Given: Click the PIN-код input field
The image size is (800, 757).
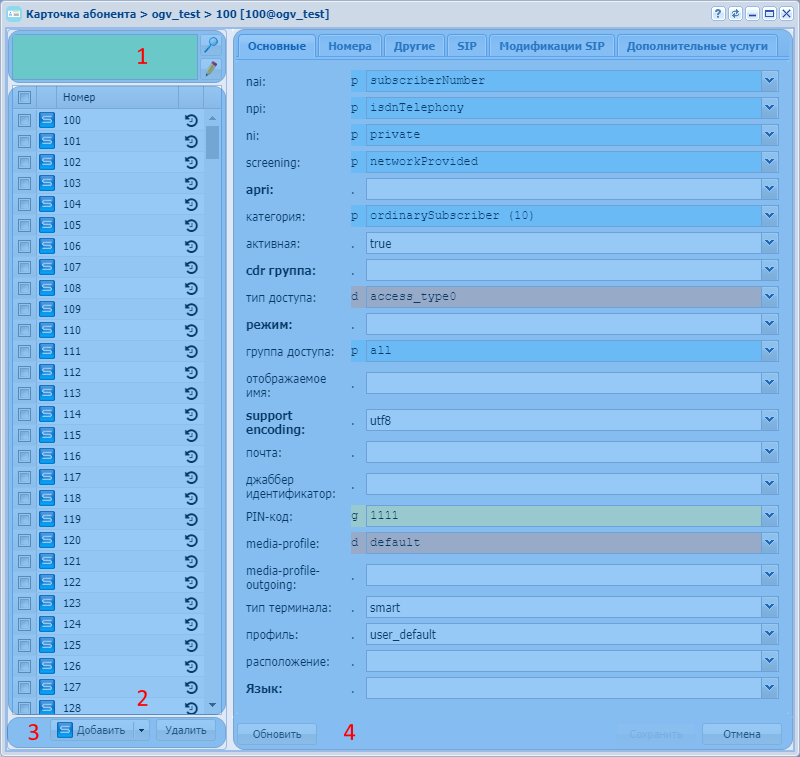Looking at the screenshot, I should [x=562, y=516].
